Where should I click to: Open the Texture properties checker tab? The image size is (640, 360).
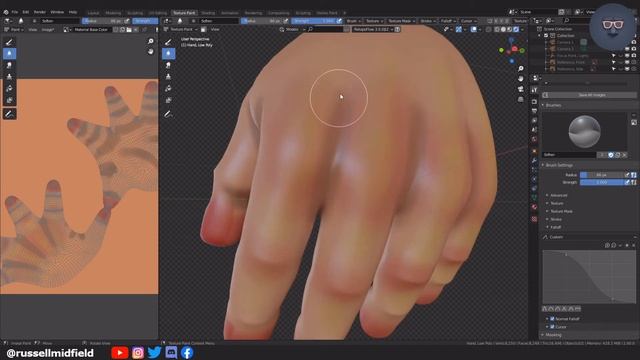point(534,219)
